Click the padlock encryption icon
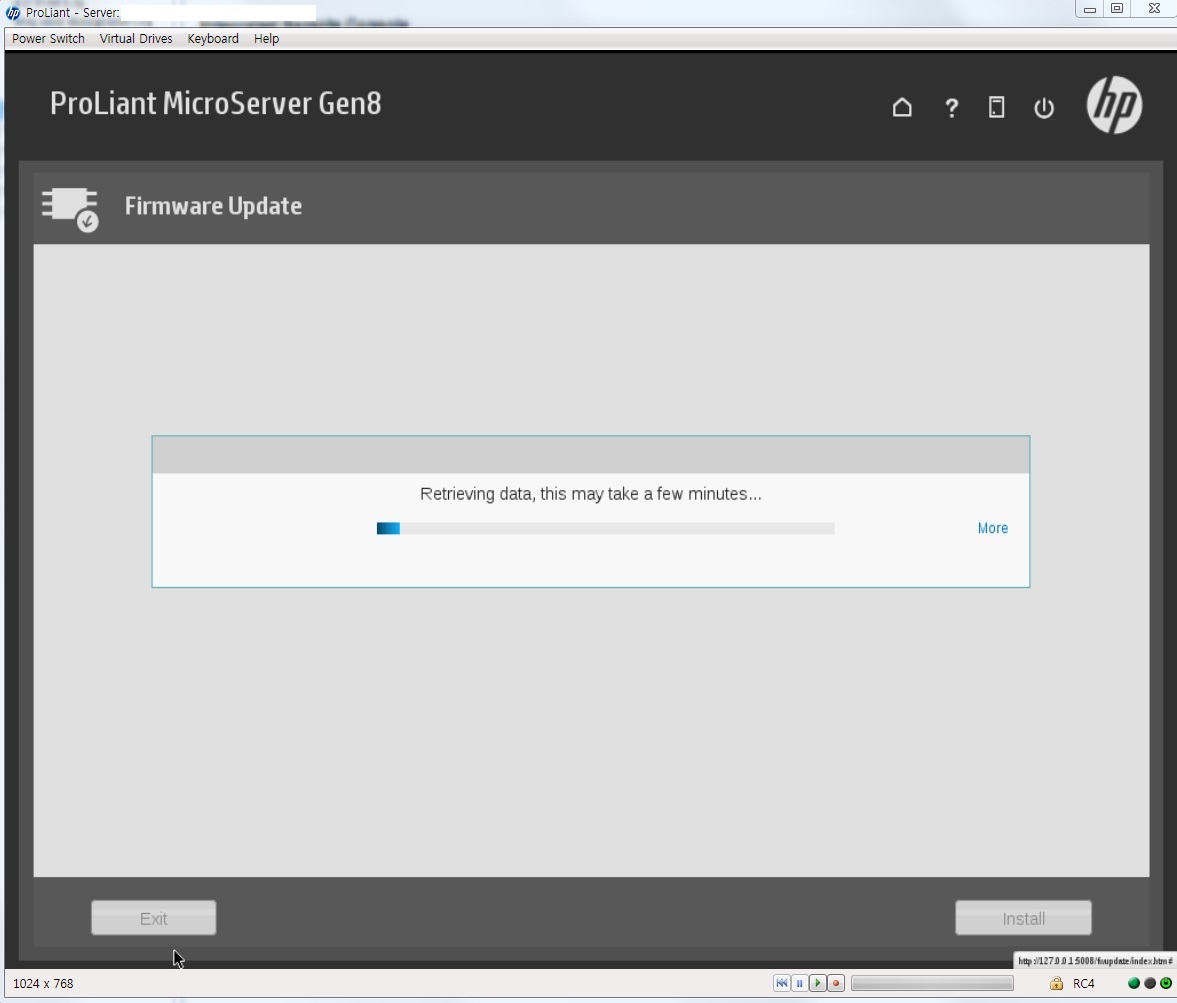This screenshot has width=1177, height=1003. (1056, 983)
